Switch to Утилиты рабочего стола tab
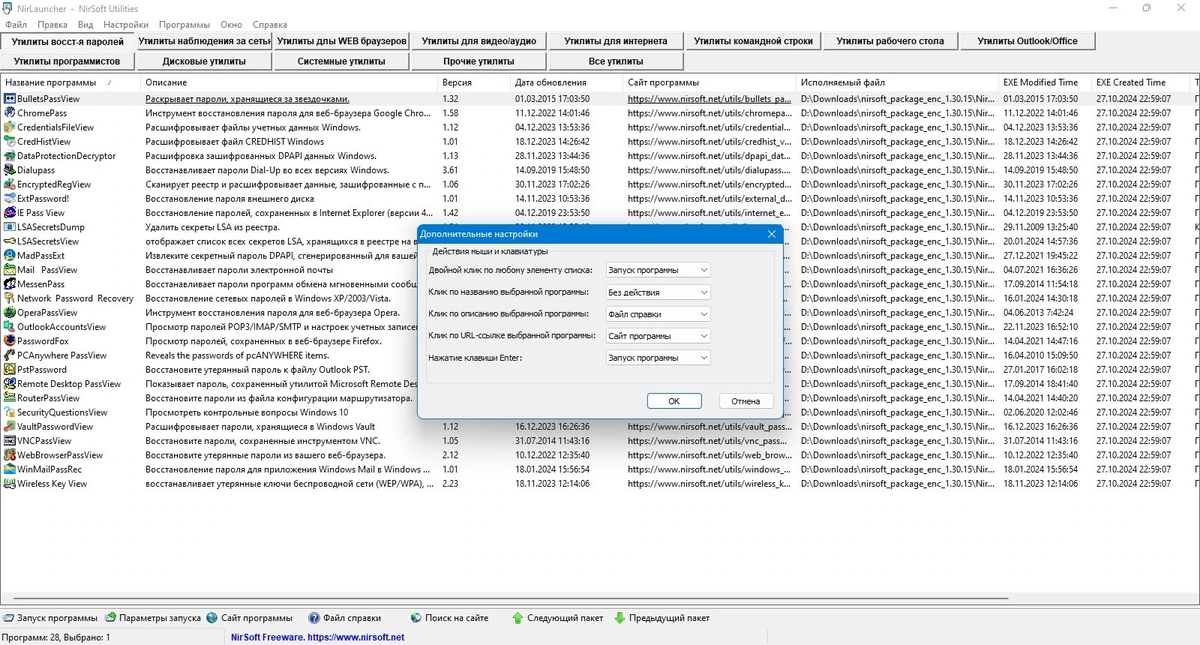 click(x=889, y=41)
